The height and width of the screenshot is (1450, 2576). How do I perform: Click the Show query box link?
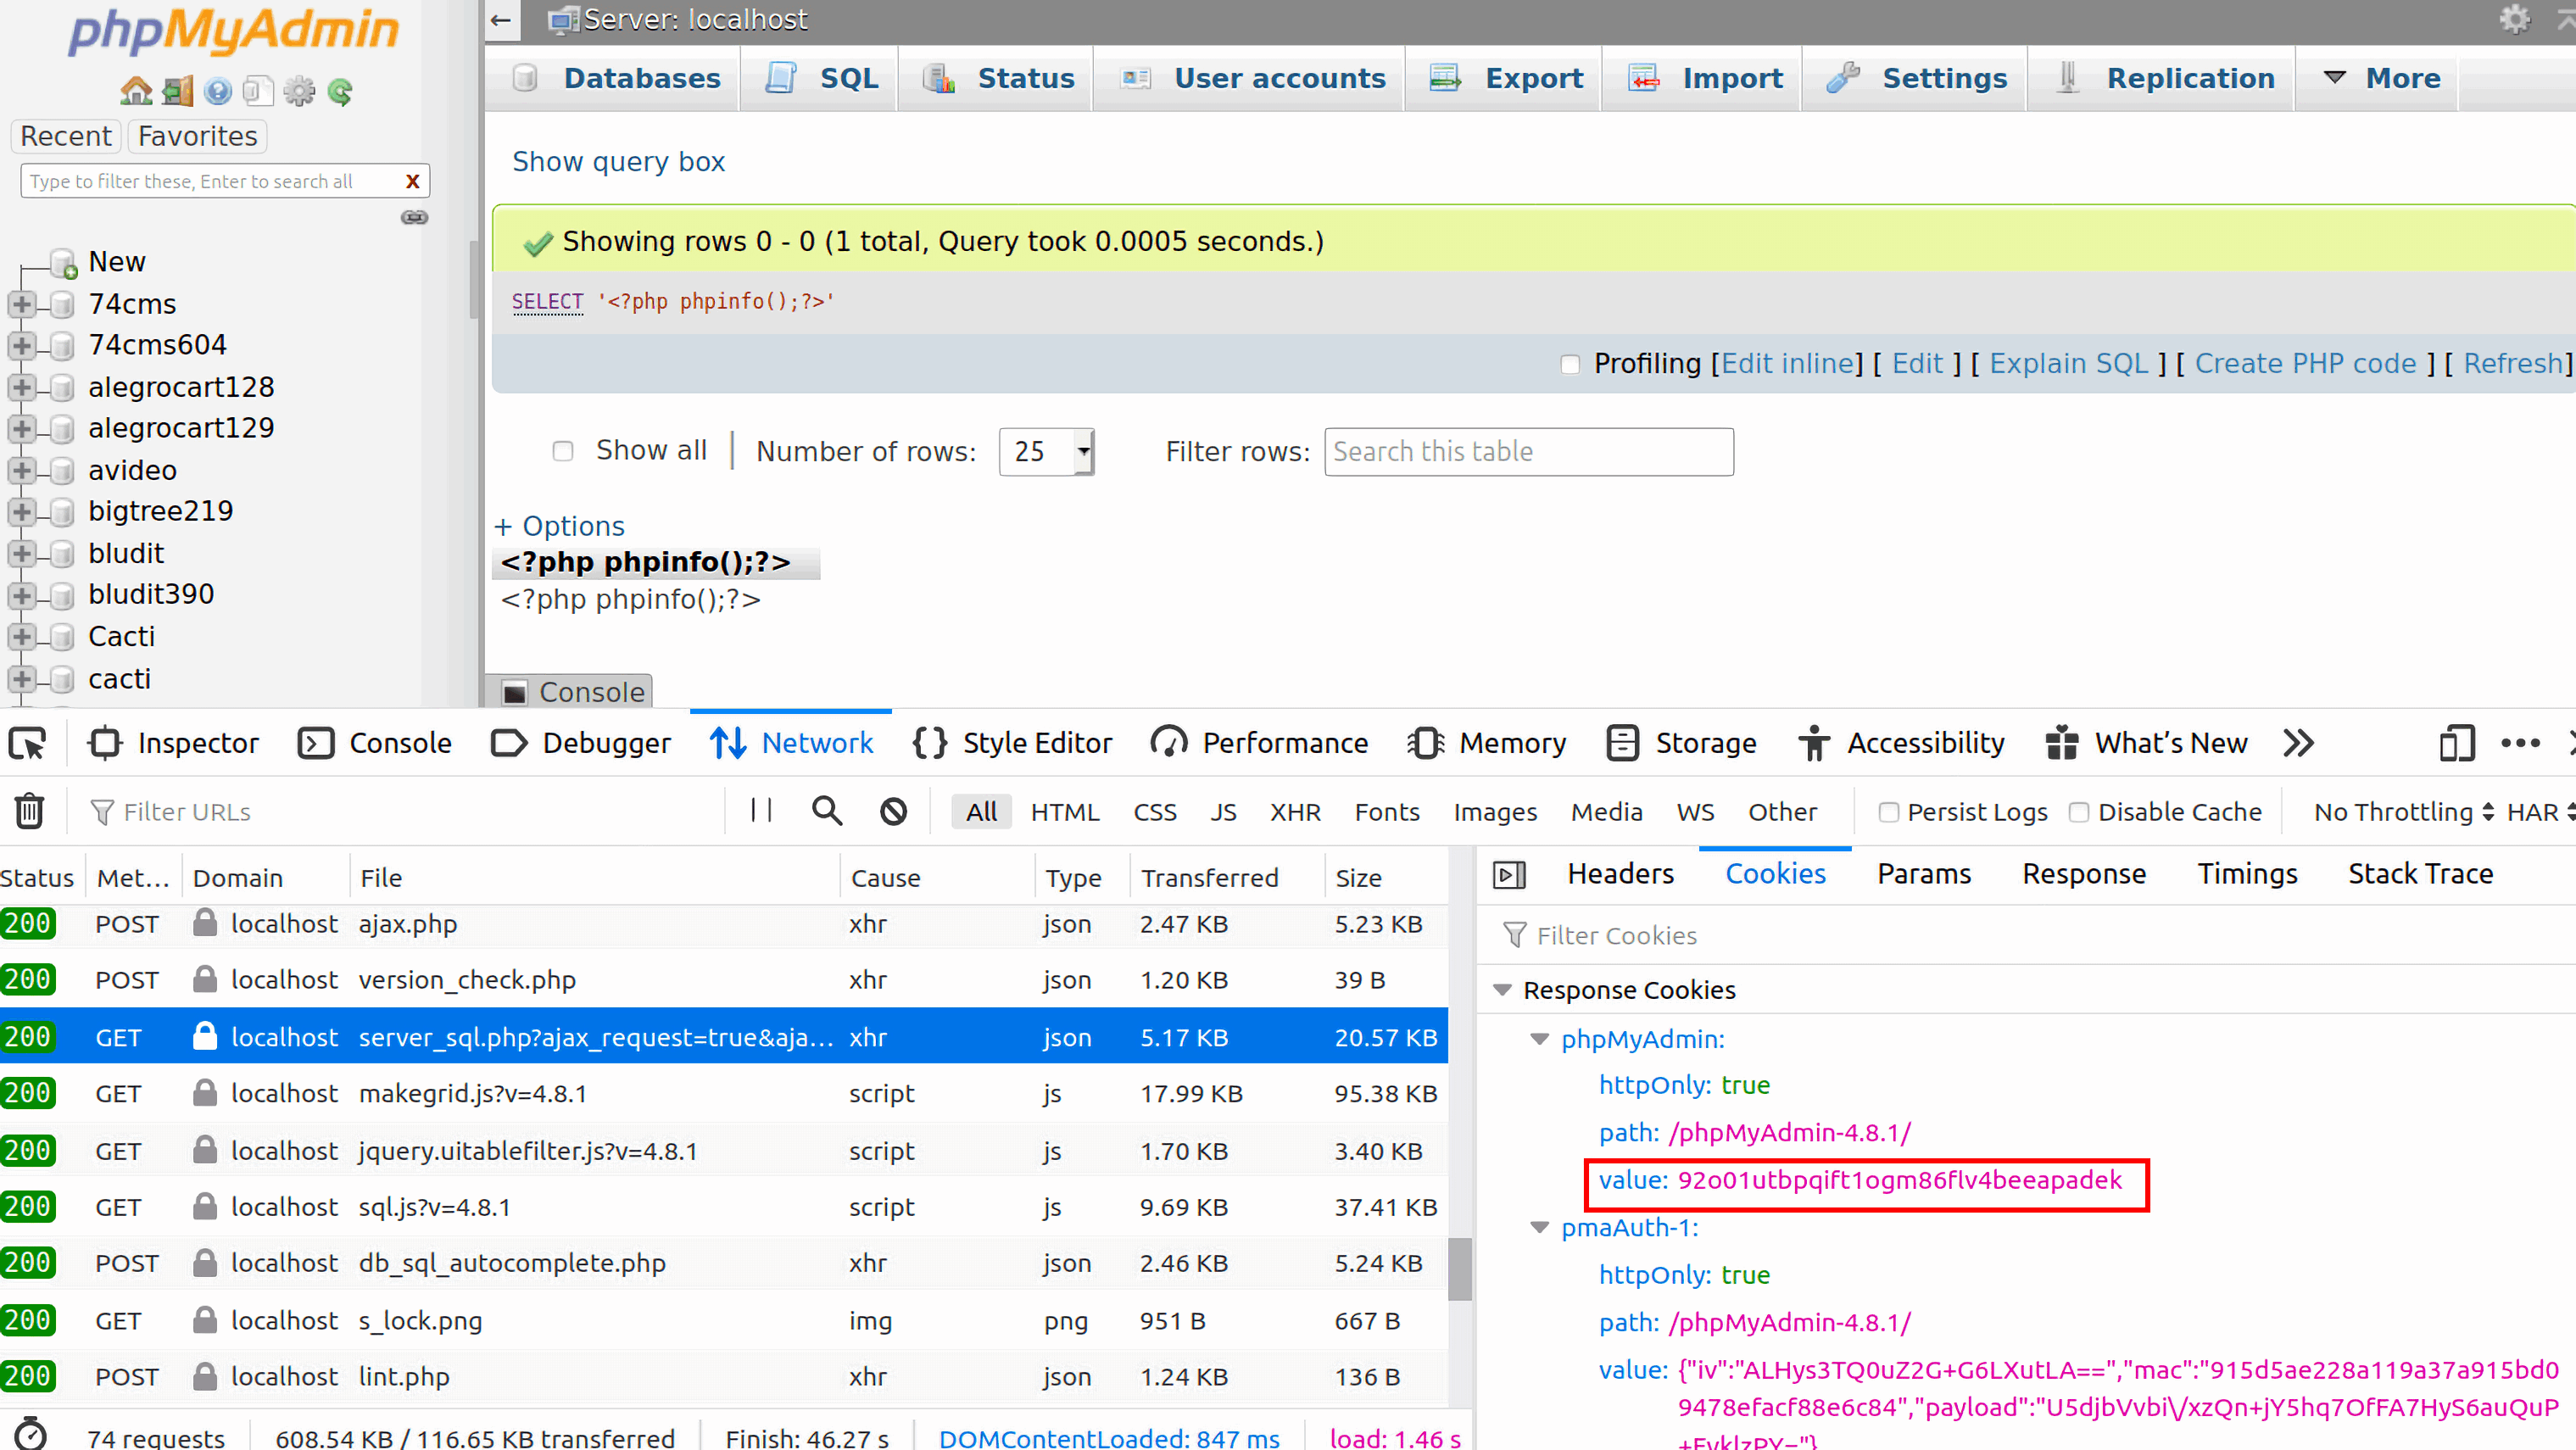tap(619, 161)
